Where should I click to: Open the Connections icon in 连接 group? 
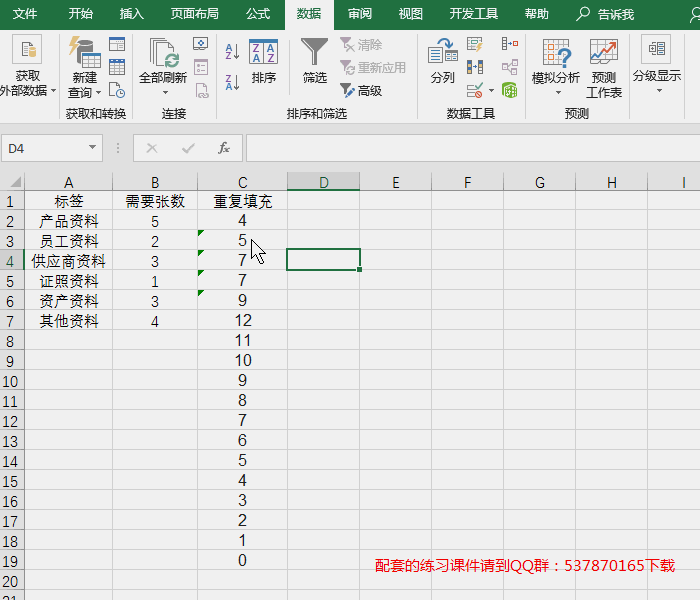tap(201, 44)
